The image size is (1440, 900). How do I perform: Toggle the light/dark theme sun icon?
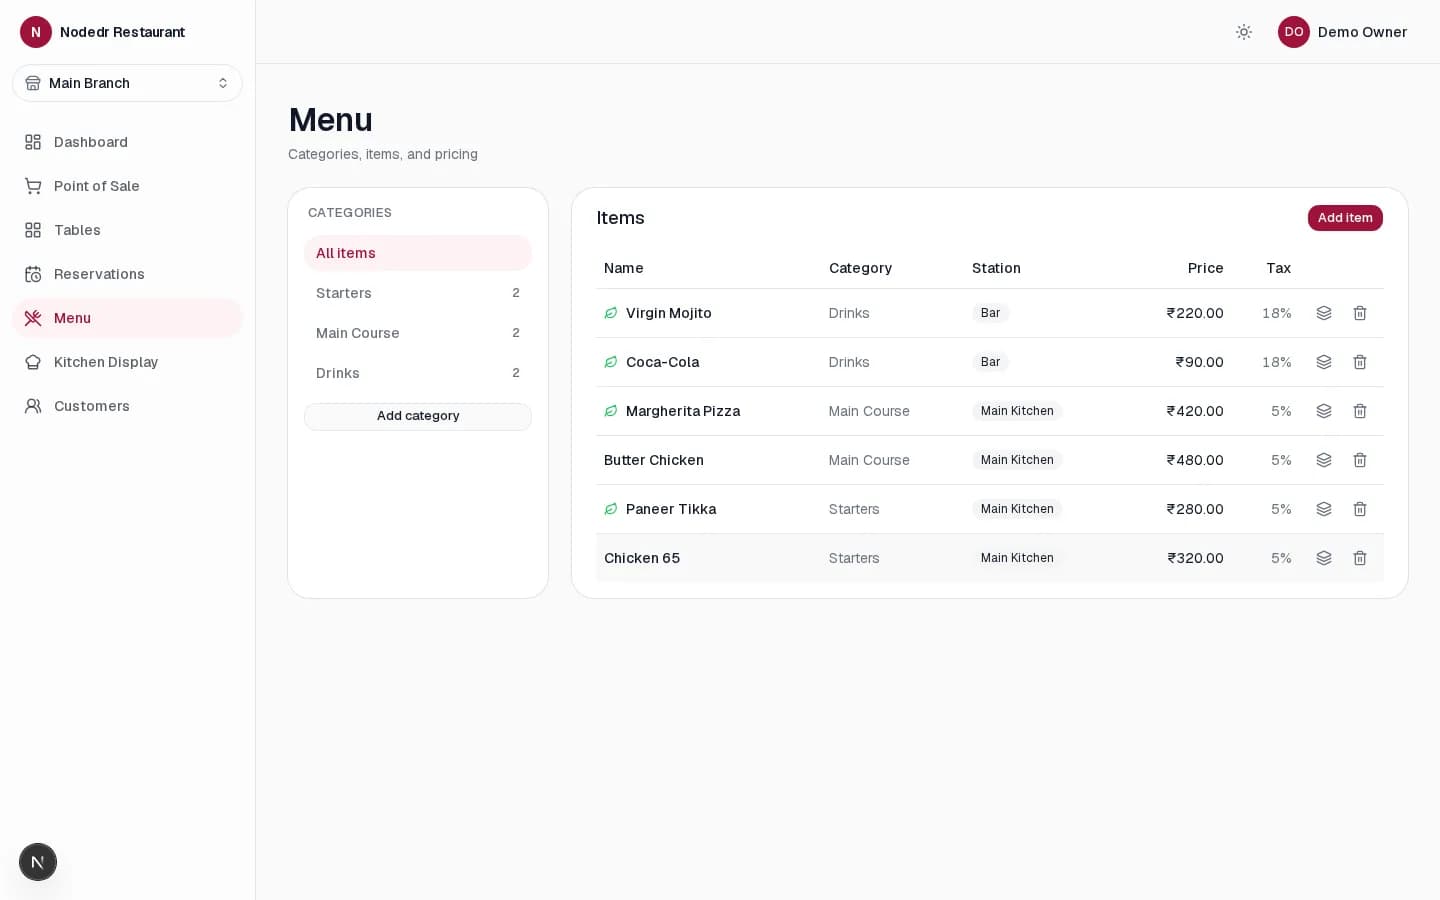pos(1244,32)
